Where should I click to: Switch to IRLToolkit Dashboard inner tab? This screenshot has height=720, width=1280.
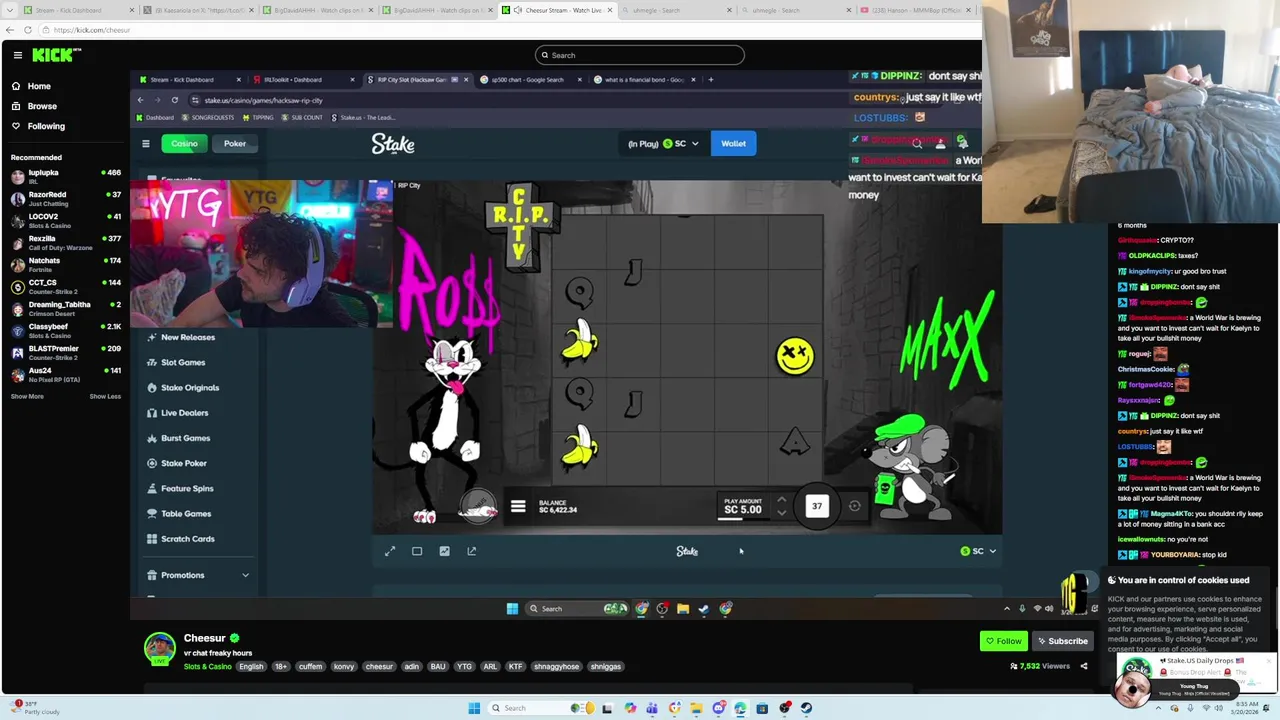[x=301, y=80]
